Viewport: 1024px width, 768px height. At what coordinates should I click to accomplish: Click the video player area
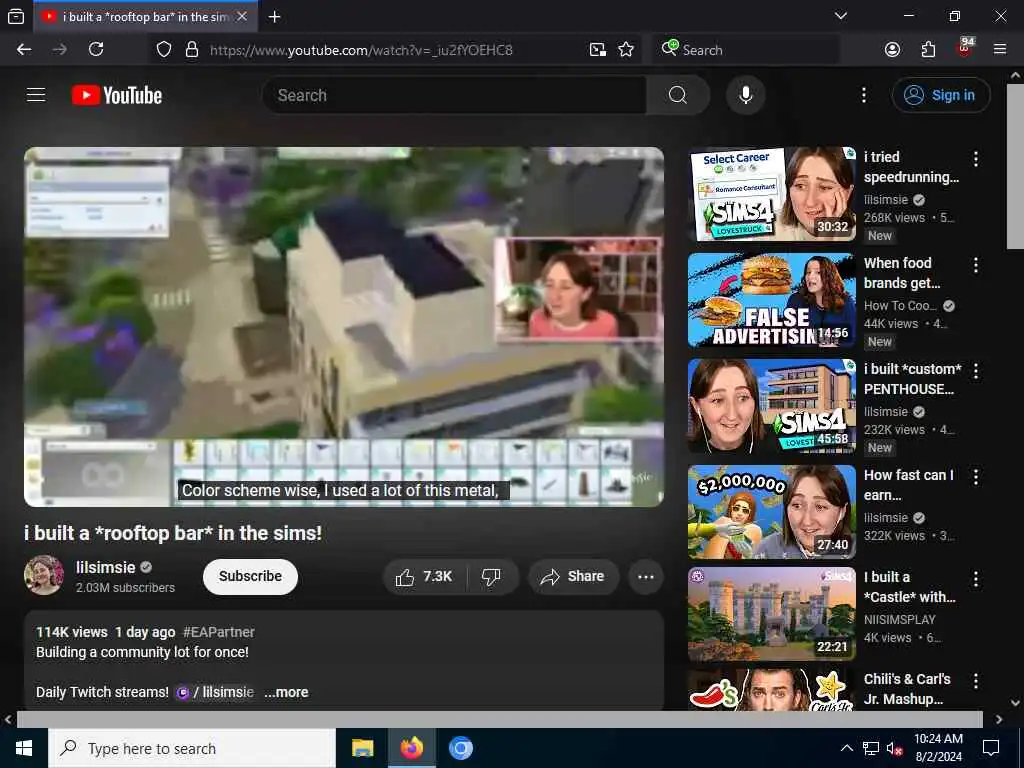[x=344, y=327]
